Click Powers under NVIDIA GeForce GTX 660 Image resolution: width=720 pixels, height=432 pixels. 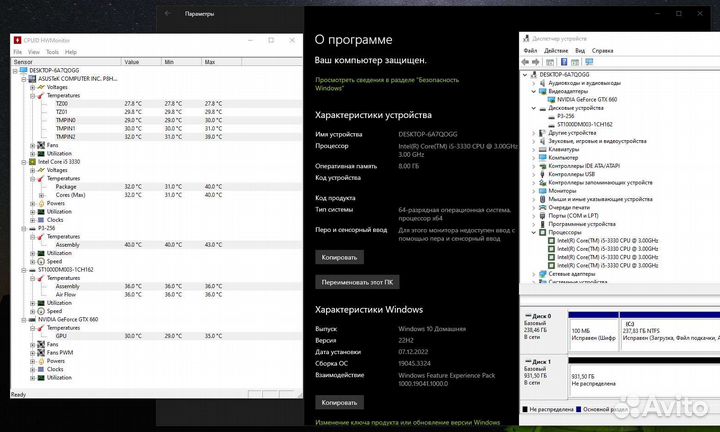(56, 361)
